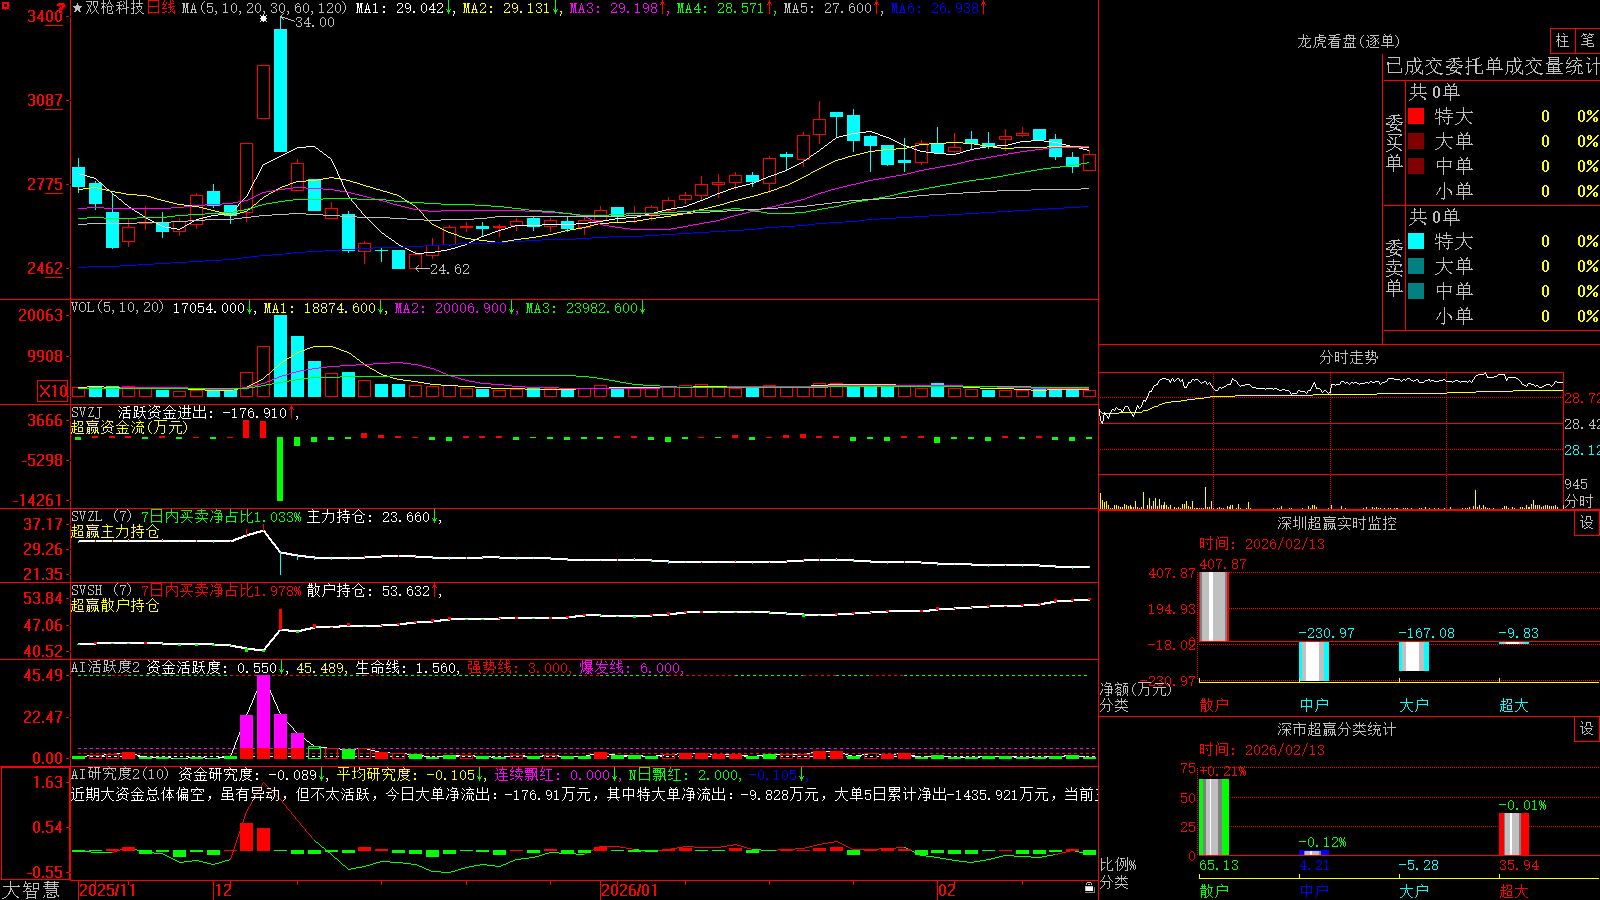Click the dark red 大单 buy-order color square
The height and width of the screenshot is (900, 1600).
[x=1416, y=141]
